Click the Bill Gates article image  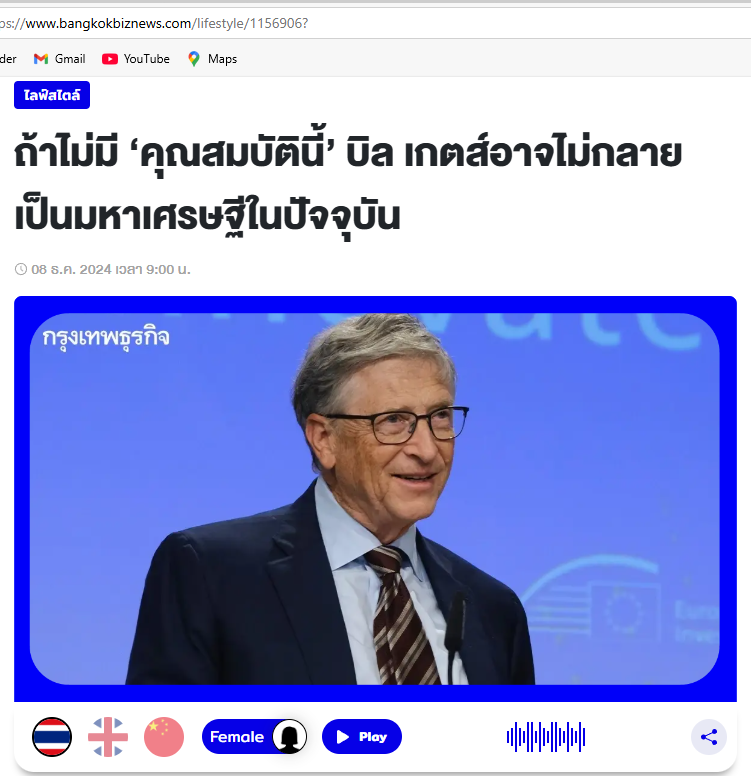coord(375,499)
